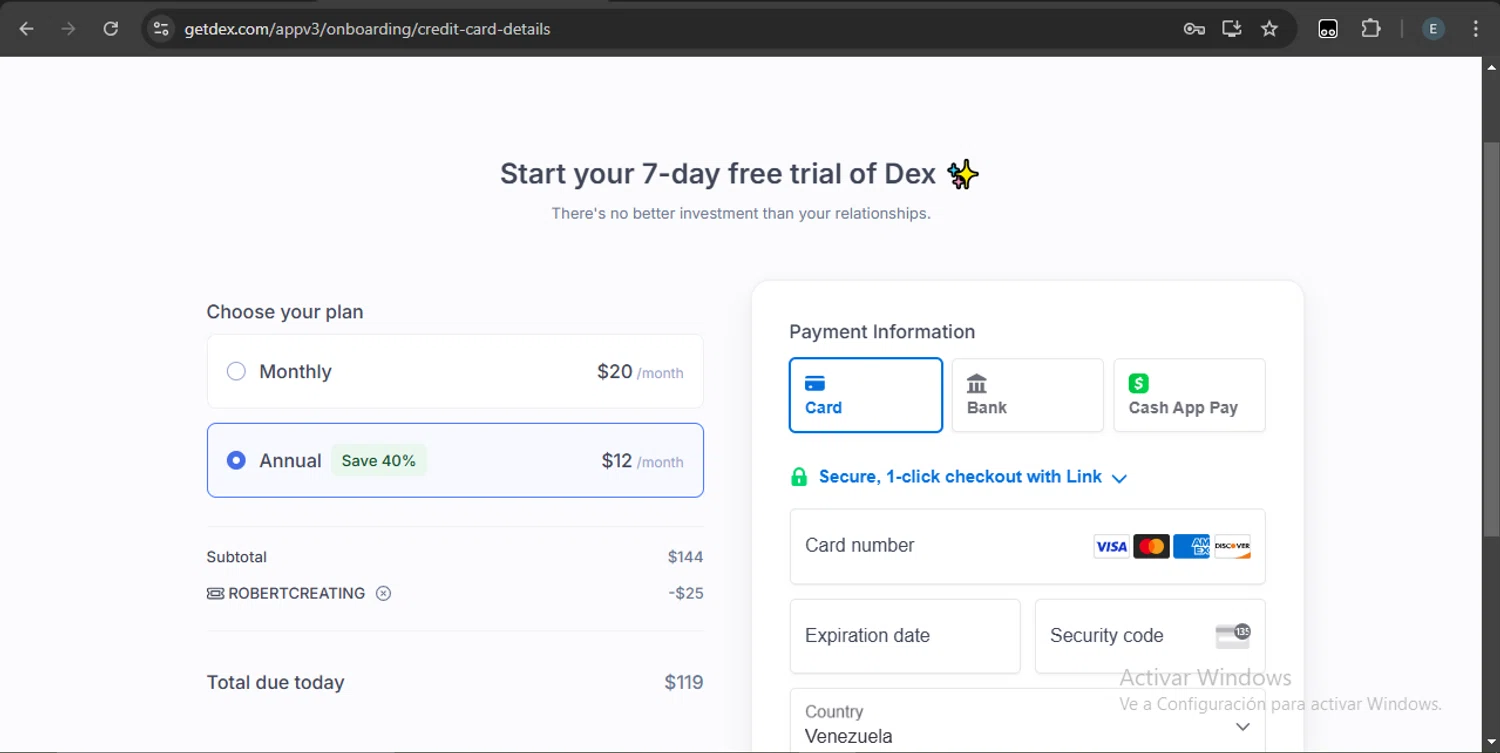The width and height of the screenshot is (1500, 753).
Task: Click the -$25 discount amount
Action: pos(686,593)
